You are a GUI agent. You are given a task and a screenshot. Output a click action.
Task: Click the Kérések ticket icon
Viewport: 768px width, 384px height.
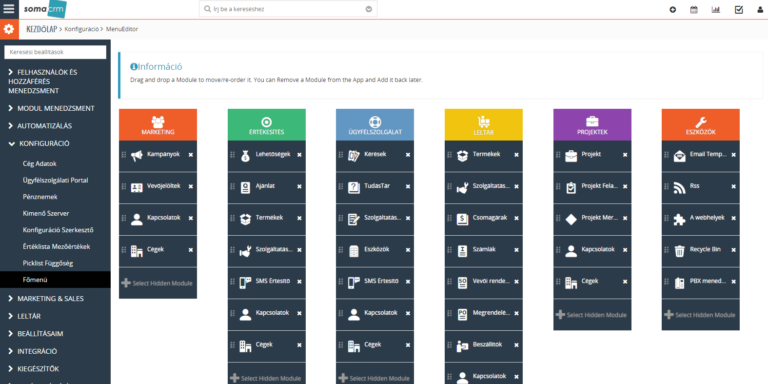[354, 156]
